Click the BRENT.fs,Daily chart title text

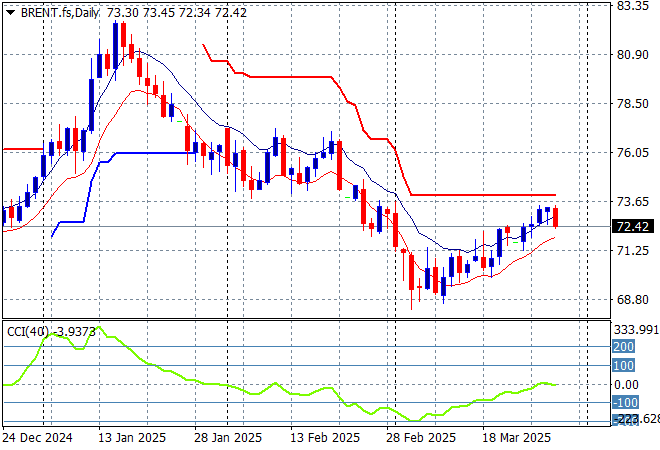tap(57, 11)
